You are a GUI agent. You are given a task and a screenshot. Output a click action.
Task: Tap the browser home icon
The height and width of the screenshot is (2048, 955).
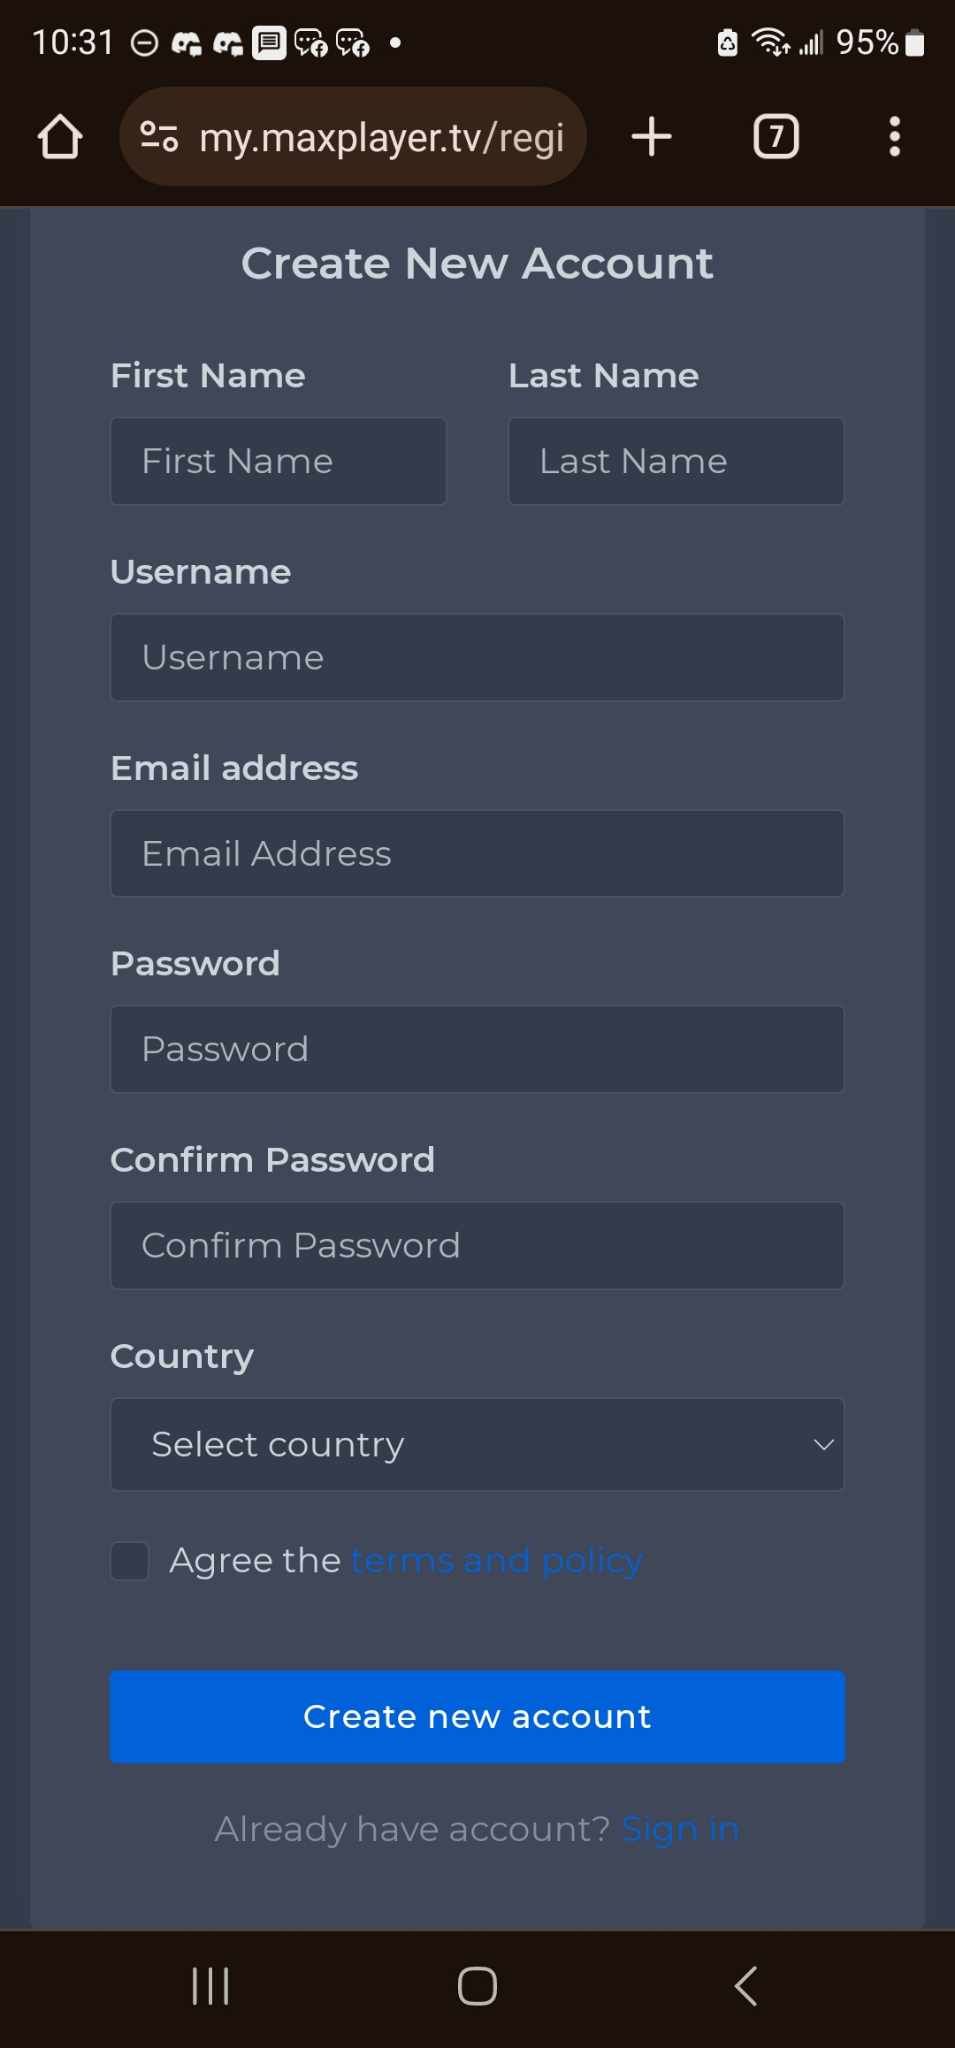pyautogui.click(x=60, y=137)
